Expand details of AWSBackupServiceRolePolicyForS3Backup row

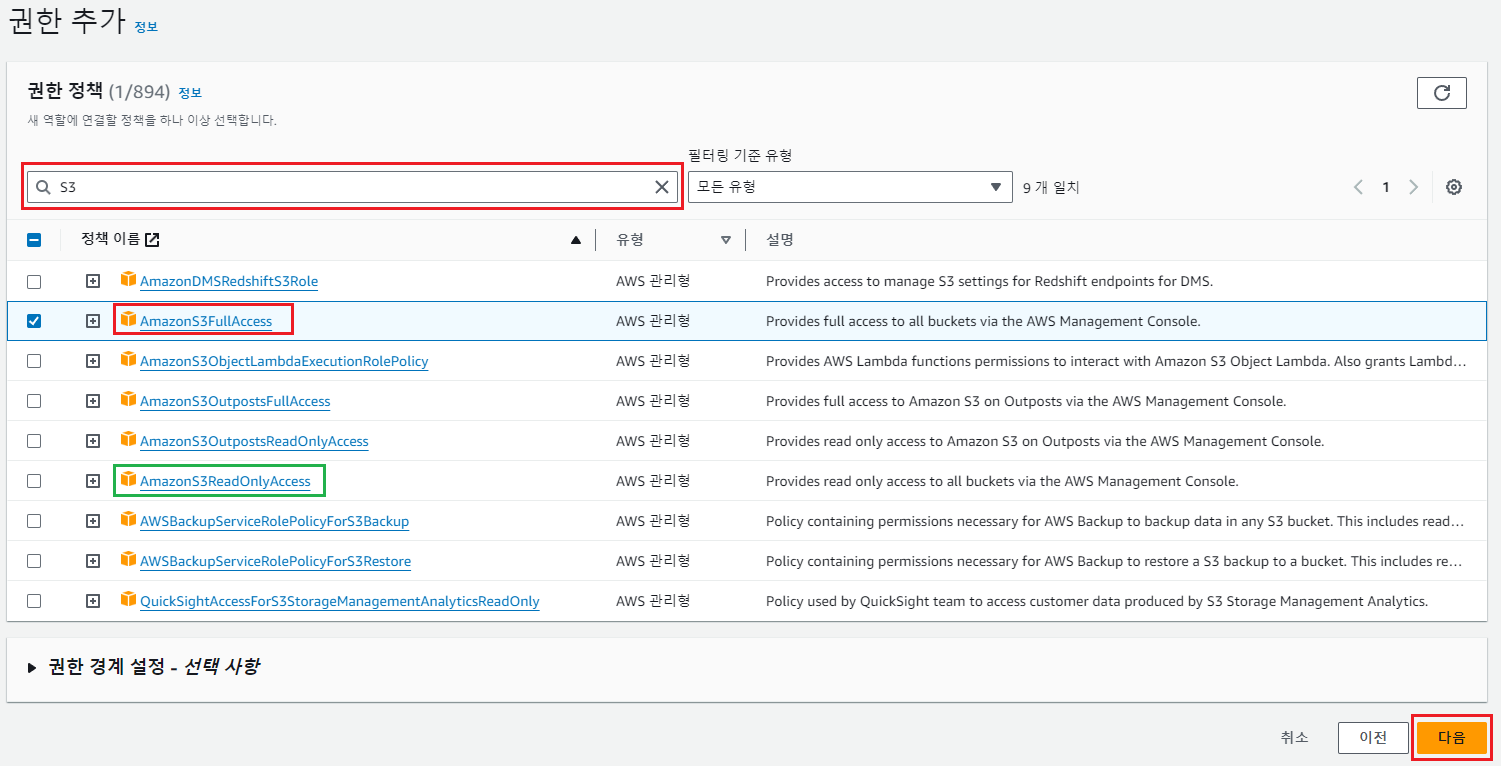93,521
